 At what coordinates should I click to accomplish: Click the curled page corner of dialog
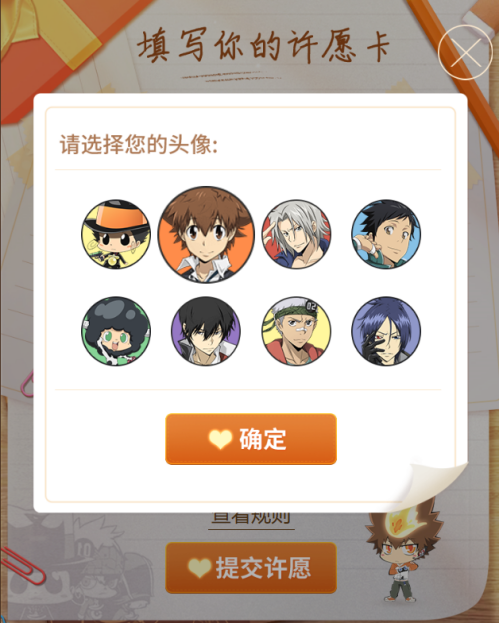coord(433,487)
